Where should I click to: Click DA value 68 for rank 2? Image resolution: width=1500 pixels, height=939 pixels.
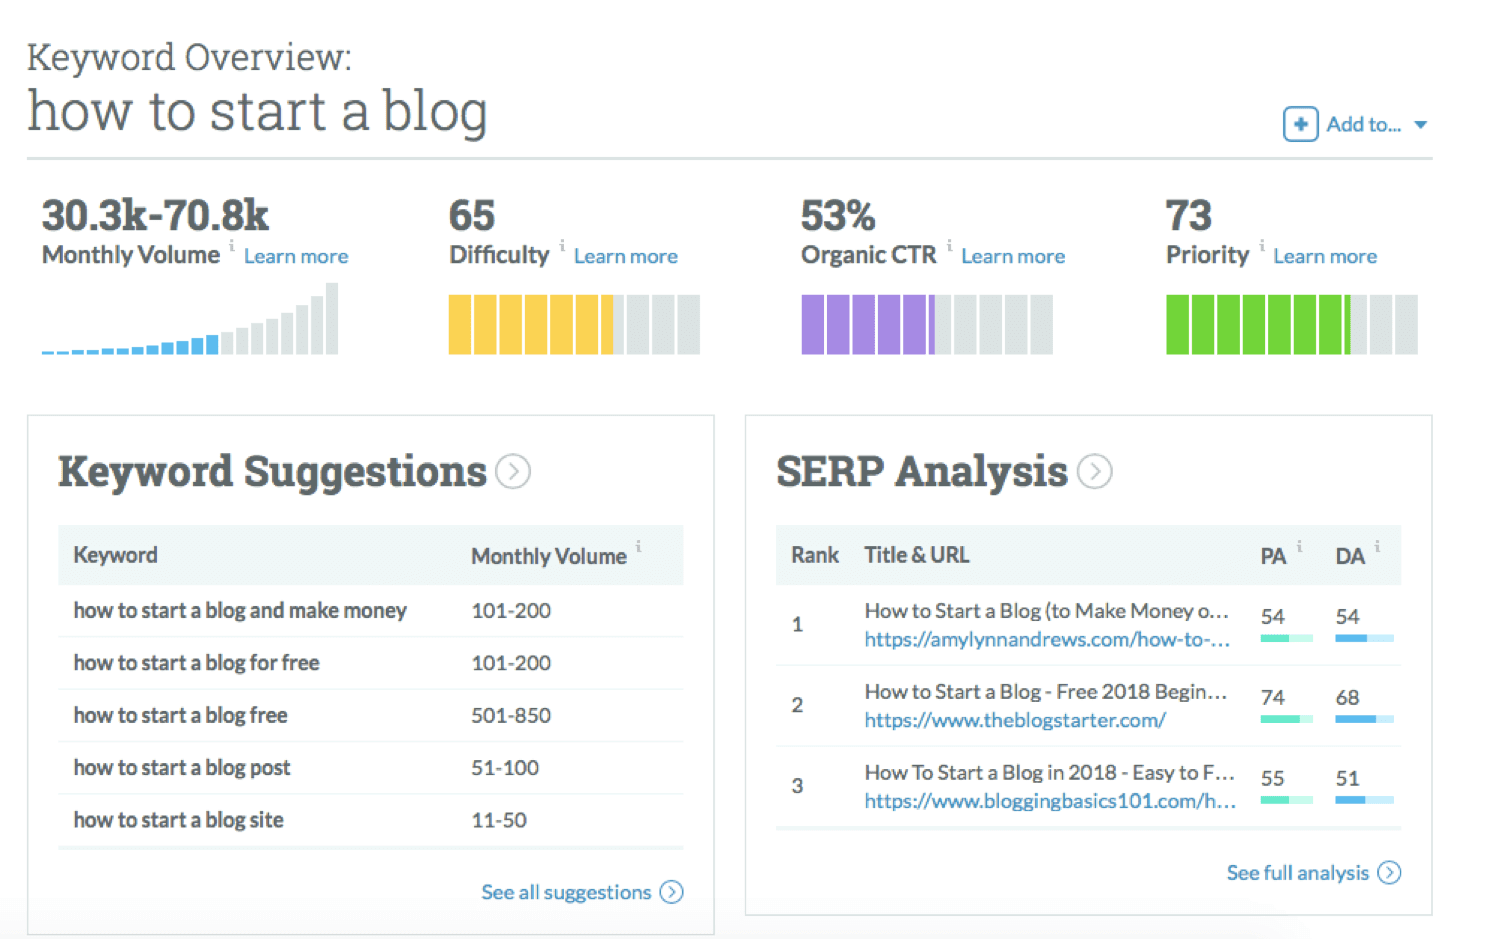coord(1347,697)
